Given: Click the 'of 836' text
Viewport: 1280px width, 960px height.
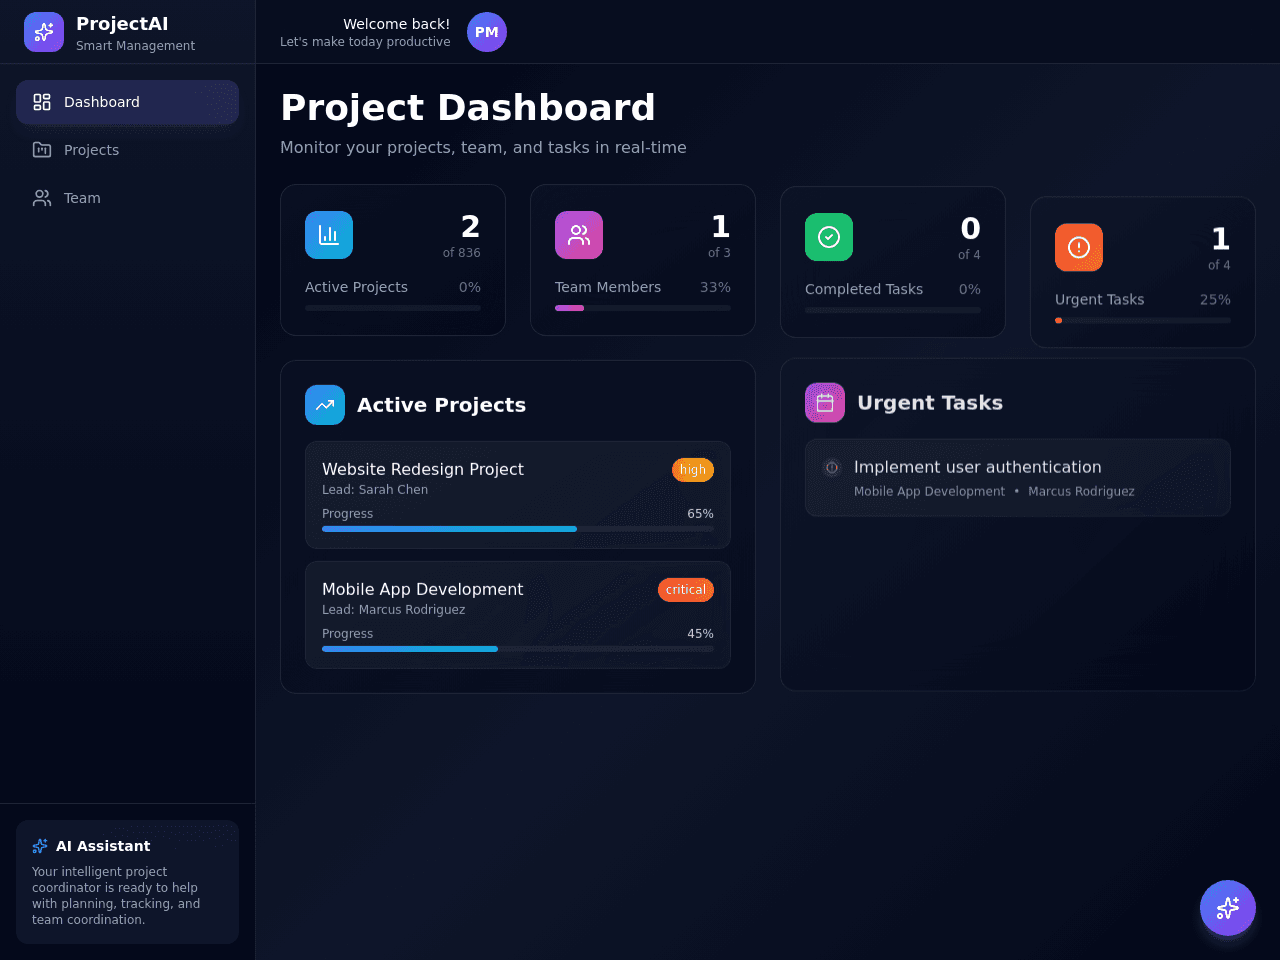Looking at the screenshot, I should click(x=462, y=253).
